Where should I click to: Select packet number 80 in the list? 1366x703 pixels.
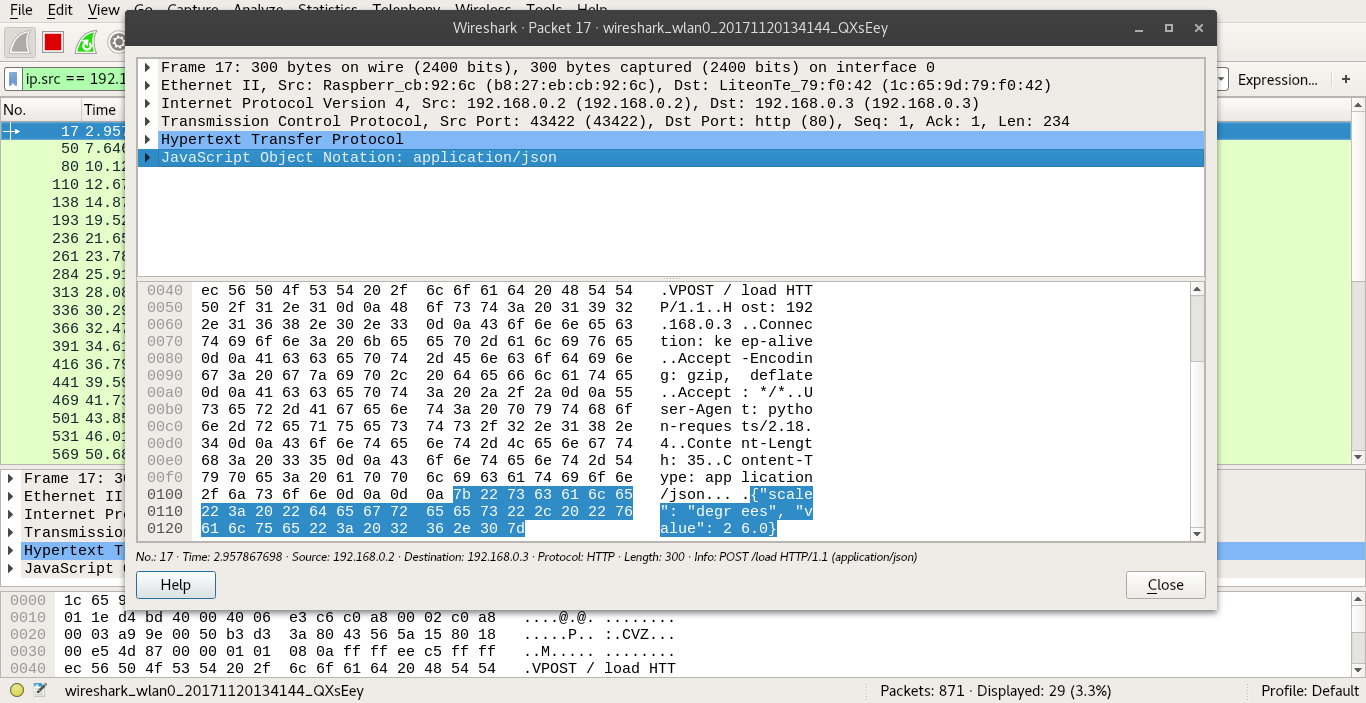(64, 167)
